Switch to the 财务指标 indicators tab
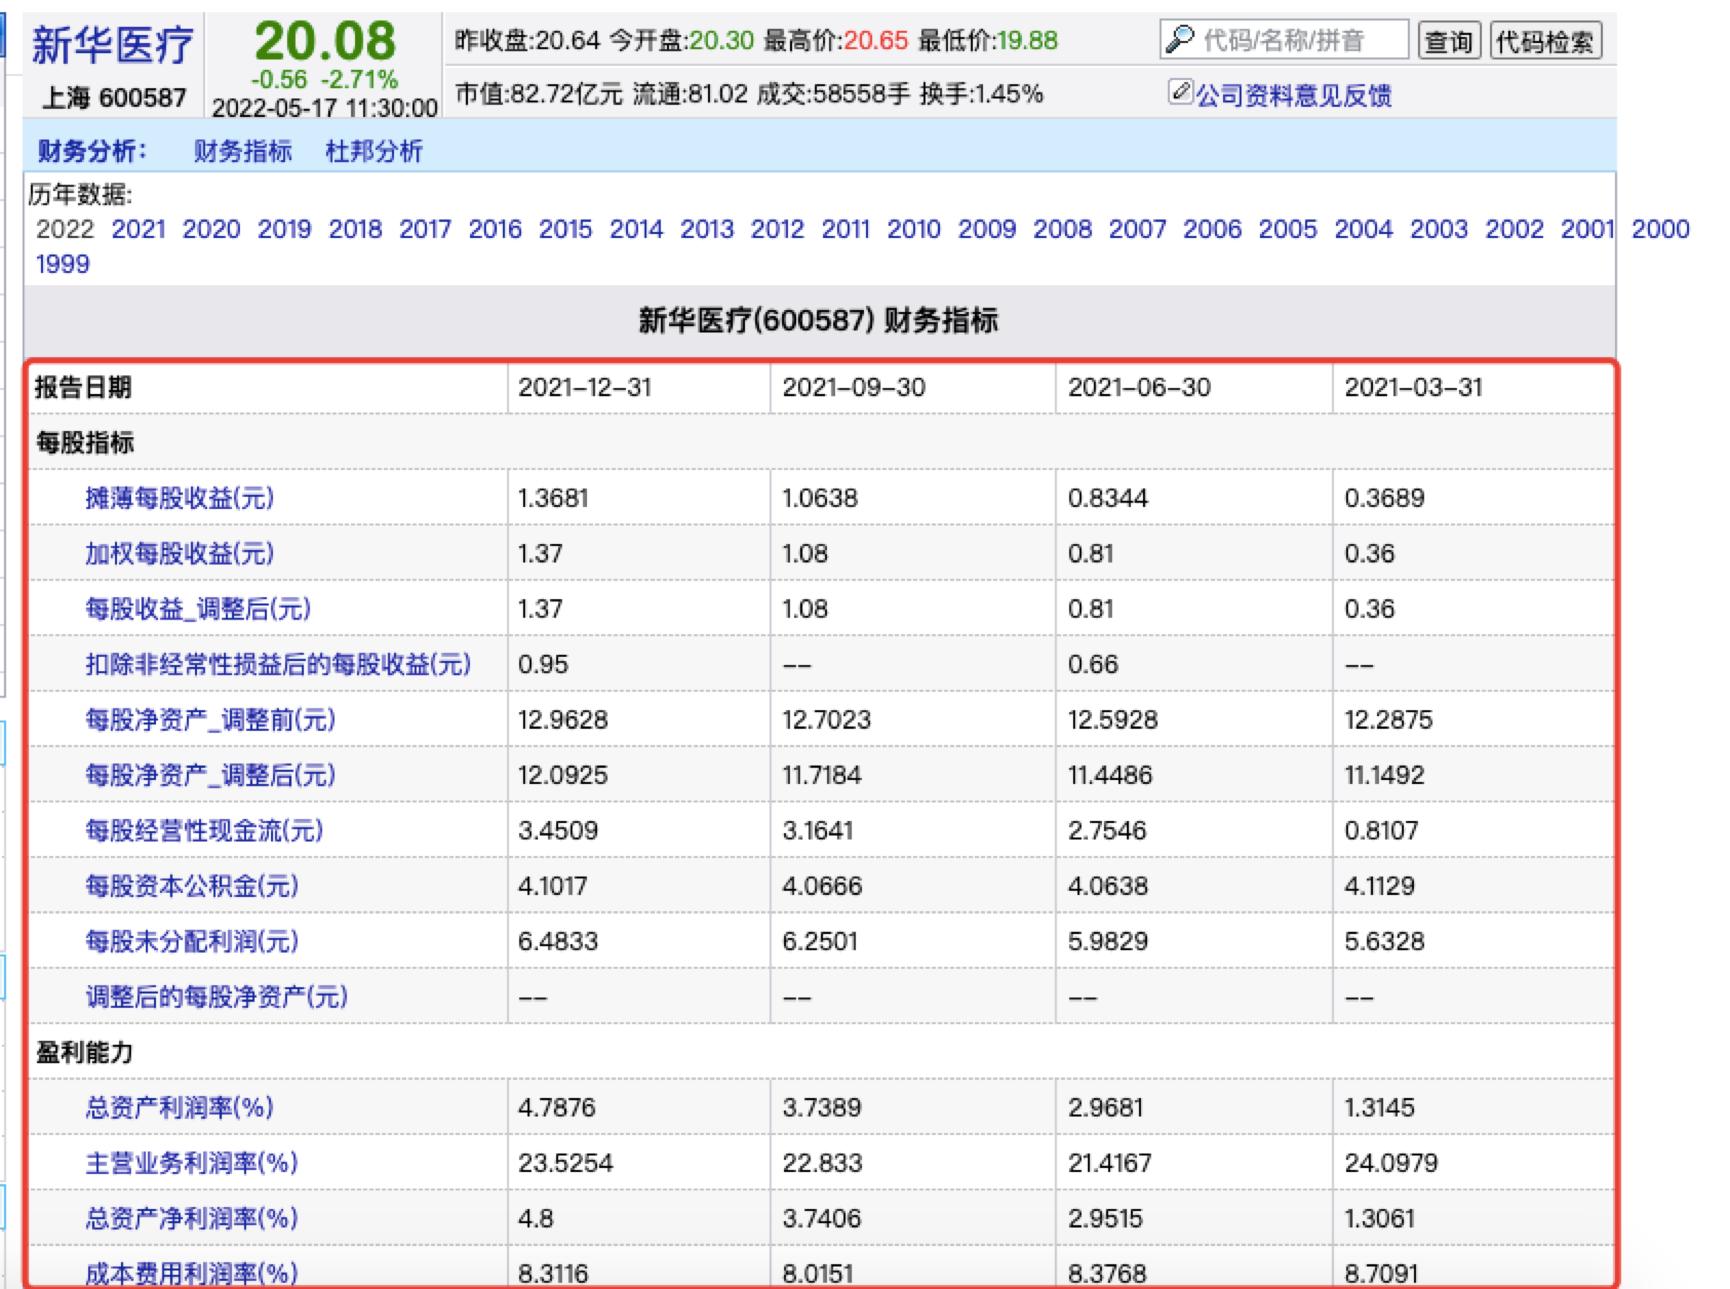This screenshot has height=1289, width=1730. pos(243,154)
